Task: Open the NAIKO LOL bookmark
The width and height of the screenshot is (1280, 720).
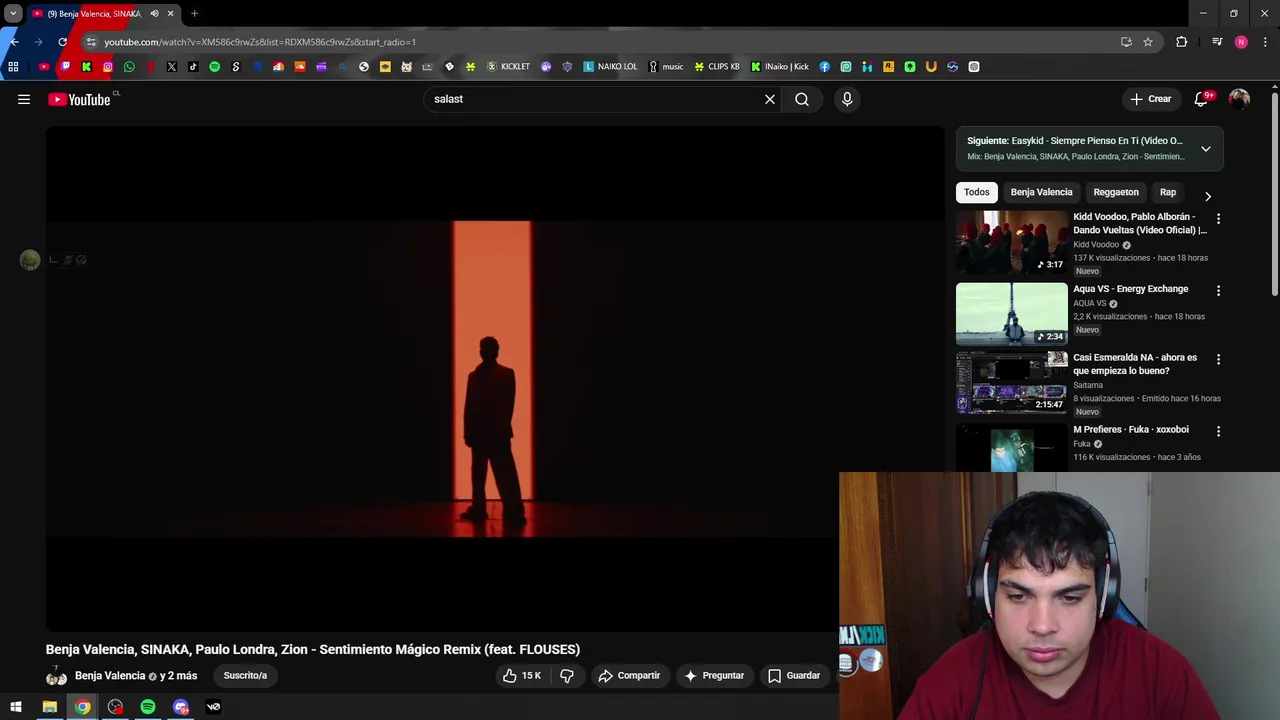Action: (610, 67)
